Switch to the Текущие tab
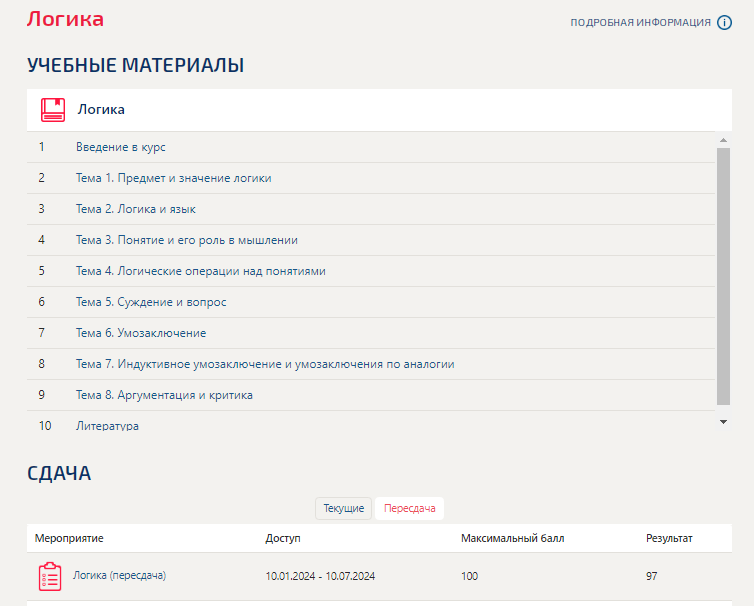Image resolution: width=754 pixels, height=606 pixels. 343,508
